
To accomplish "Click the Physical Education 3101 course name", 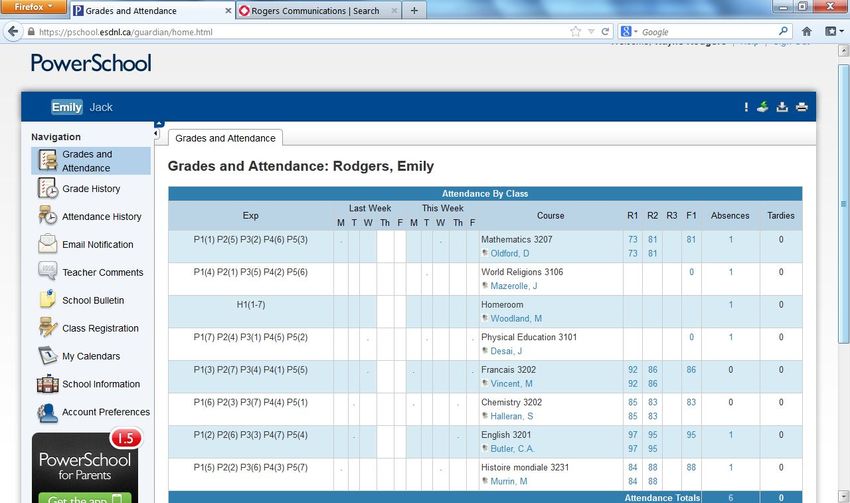I will point(529,337).
